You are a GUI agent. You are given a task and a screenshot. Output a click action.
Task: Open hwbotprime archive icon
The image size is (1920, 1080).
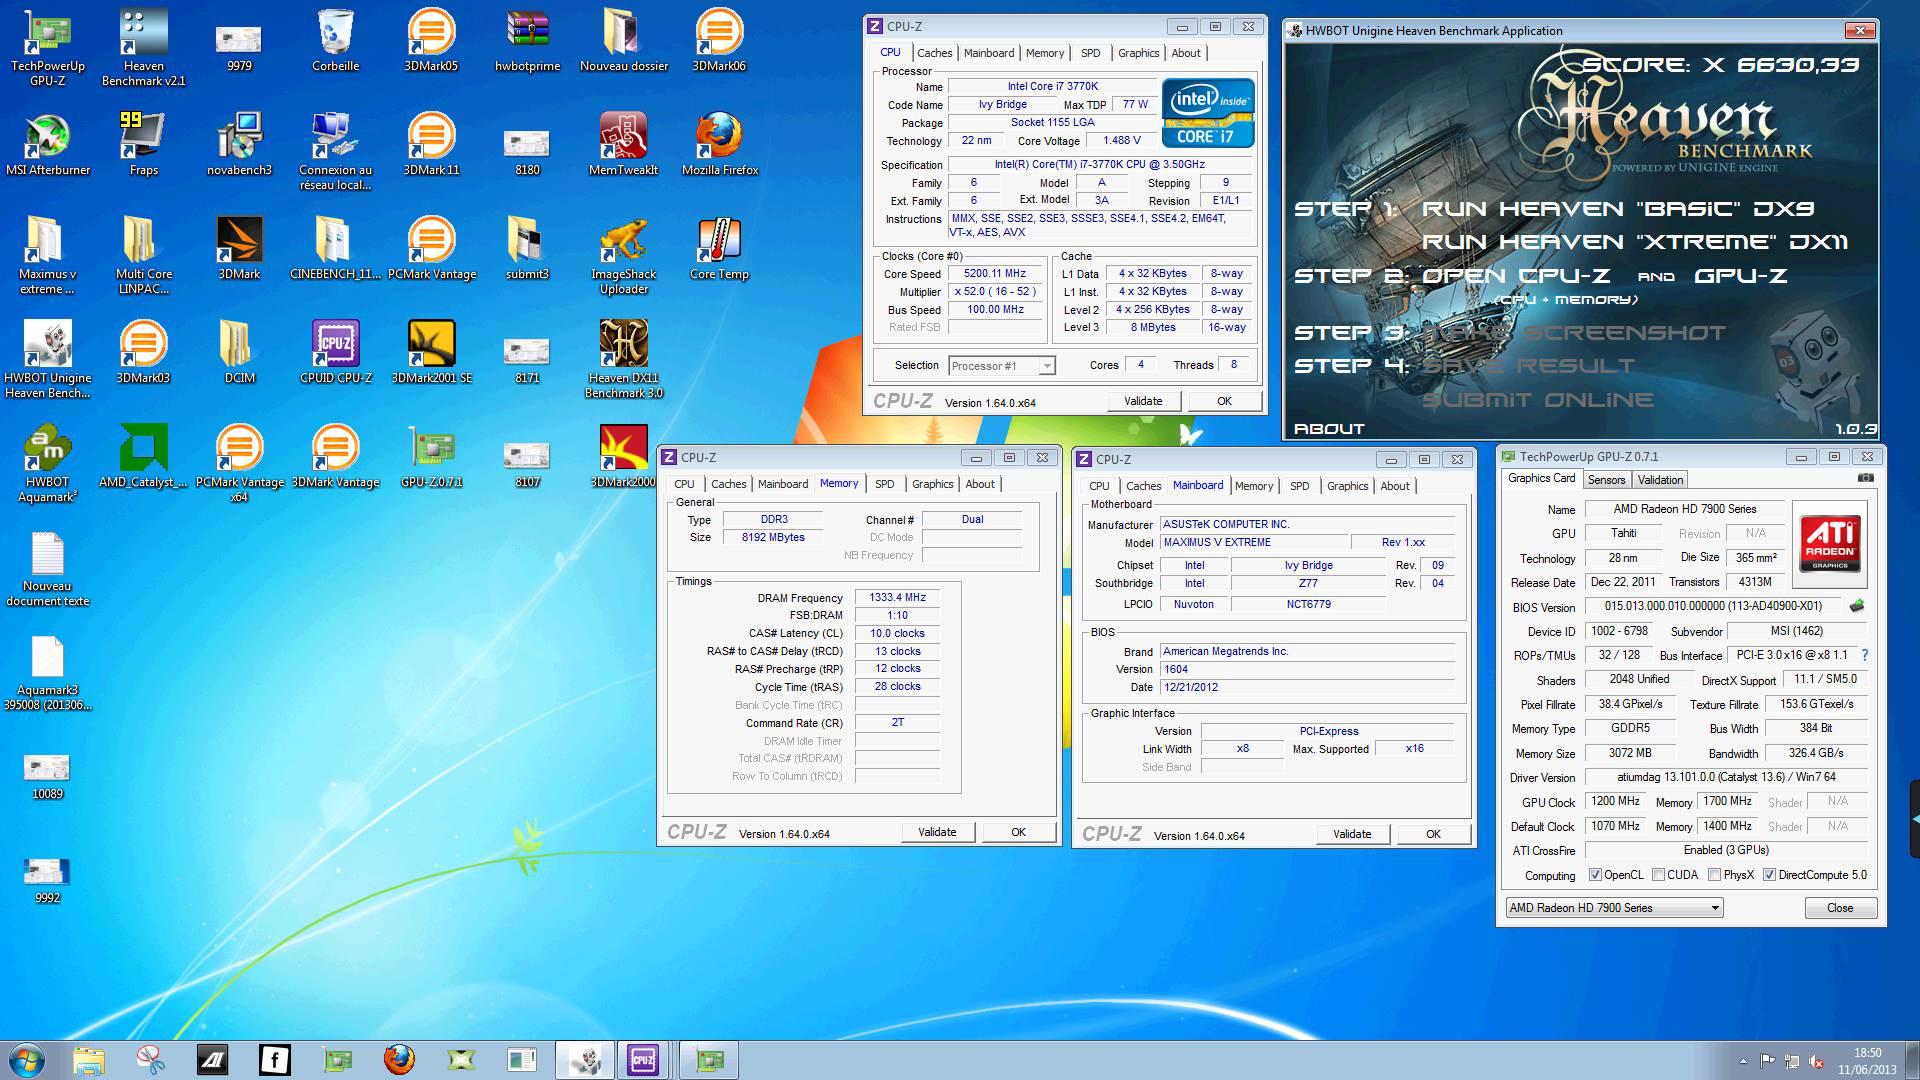click(527, 40)
